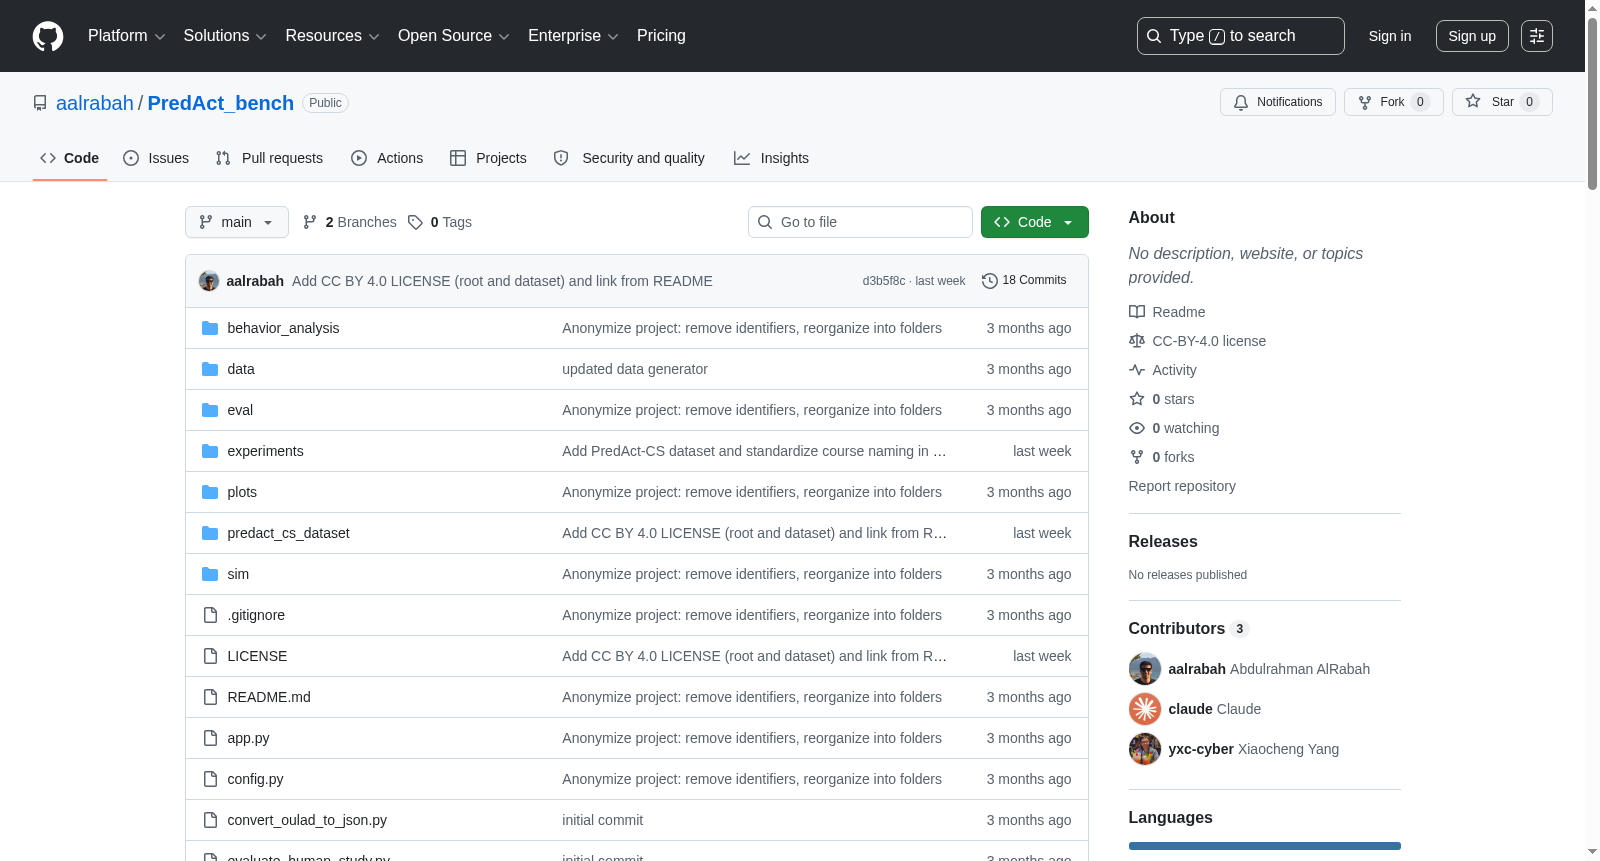The width and height of the screenshot is (1600, 861).
Task: Click the Notifications button
Action: (x=1278, y=102)
